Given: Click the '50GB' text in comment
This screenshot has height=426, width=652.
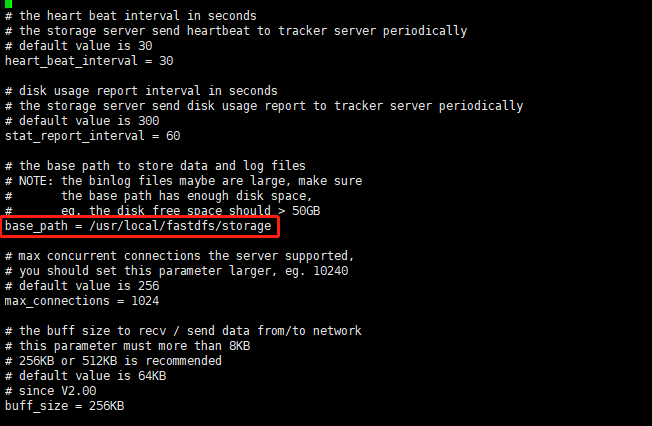Looking at the screenshot, I should (306, 211).
